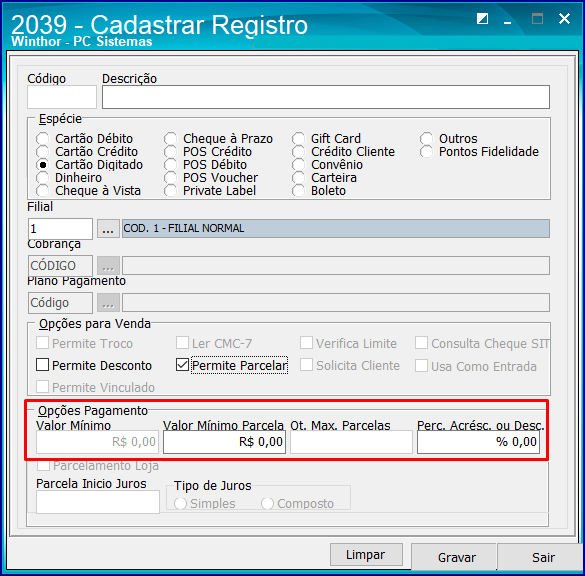Select Cartão Crédito radio option
The width and height of the screenshot is (585, 576).
pyautogui.click(x=43, y=151)
